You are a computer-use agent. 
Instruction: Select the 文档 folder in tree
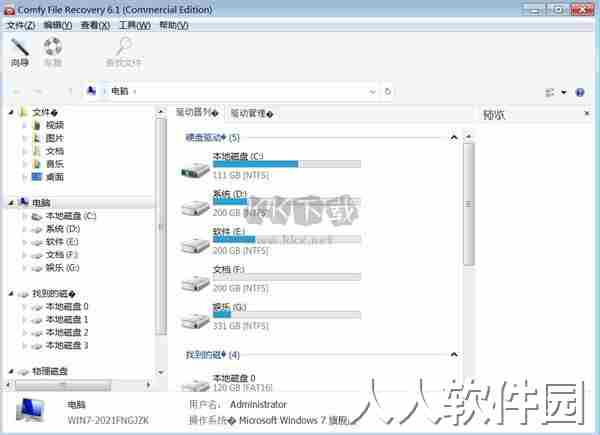(x=55, y=151)
